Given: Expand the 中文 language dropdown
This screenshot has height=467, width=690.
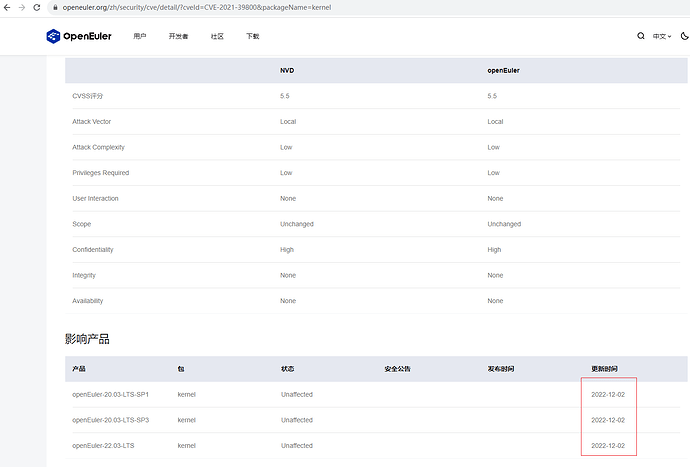Looking at the screenshot, I should tap(661, 36).
